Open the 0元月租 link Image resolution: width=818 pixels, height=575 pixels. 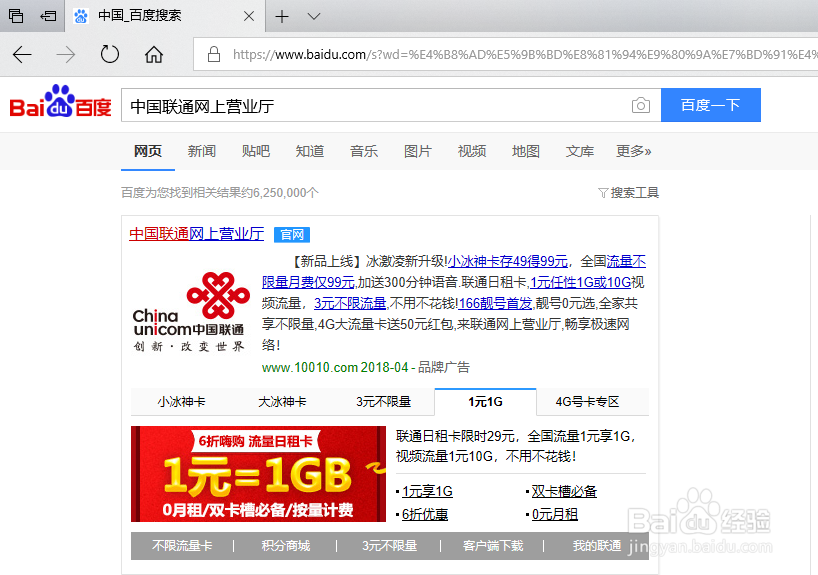click(555, 514)
